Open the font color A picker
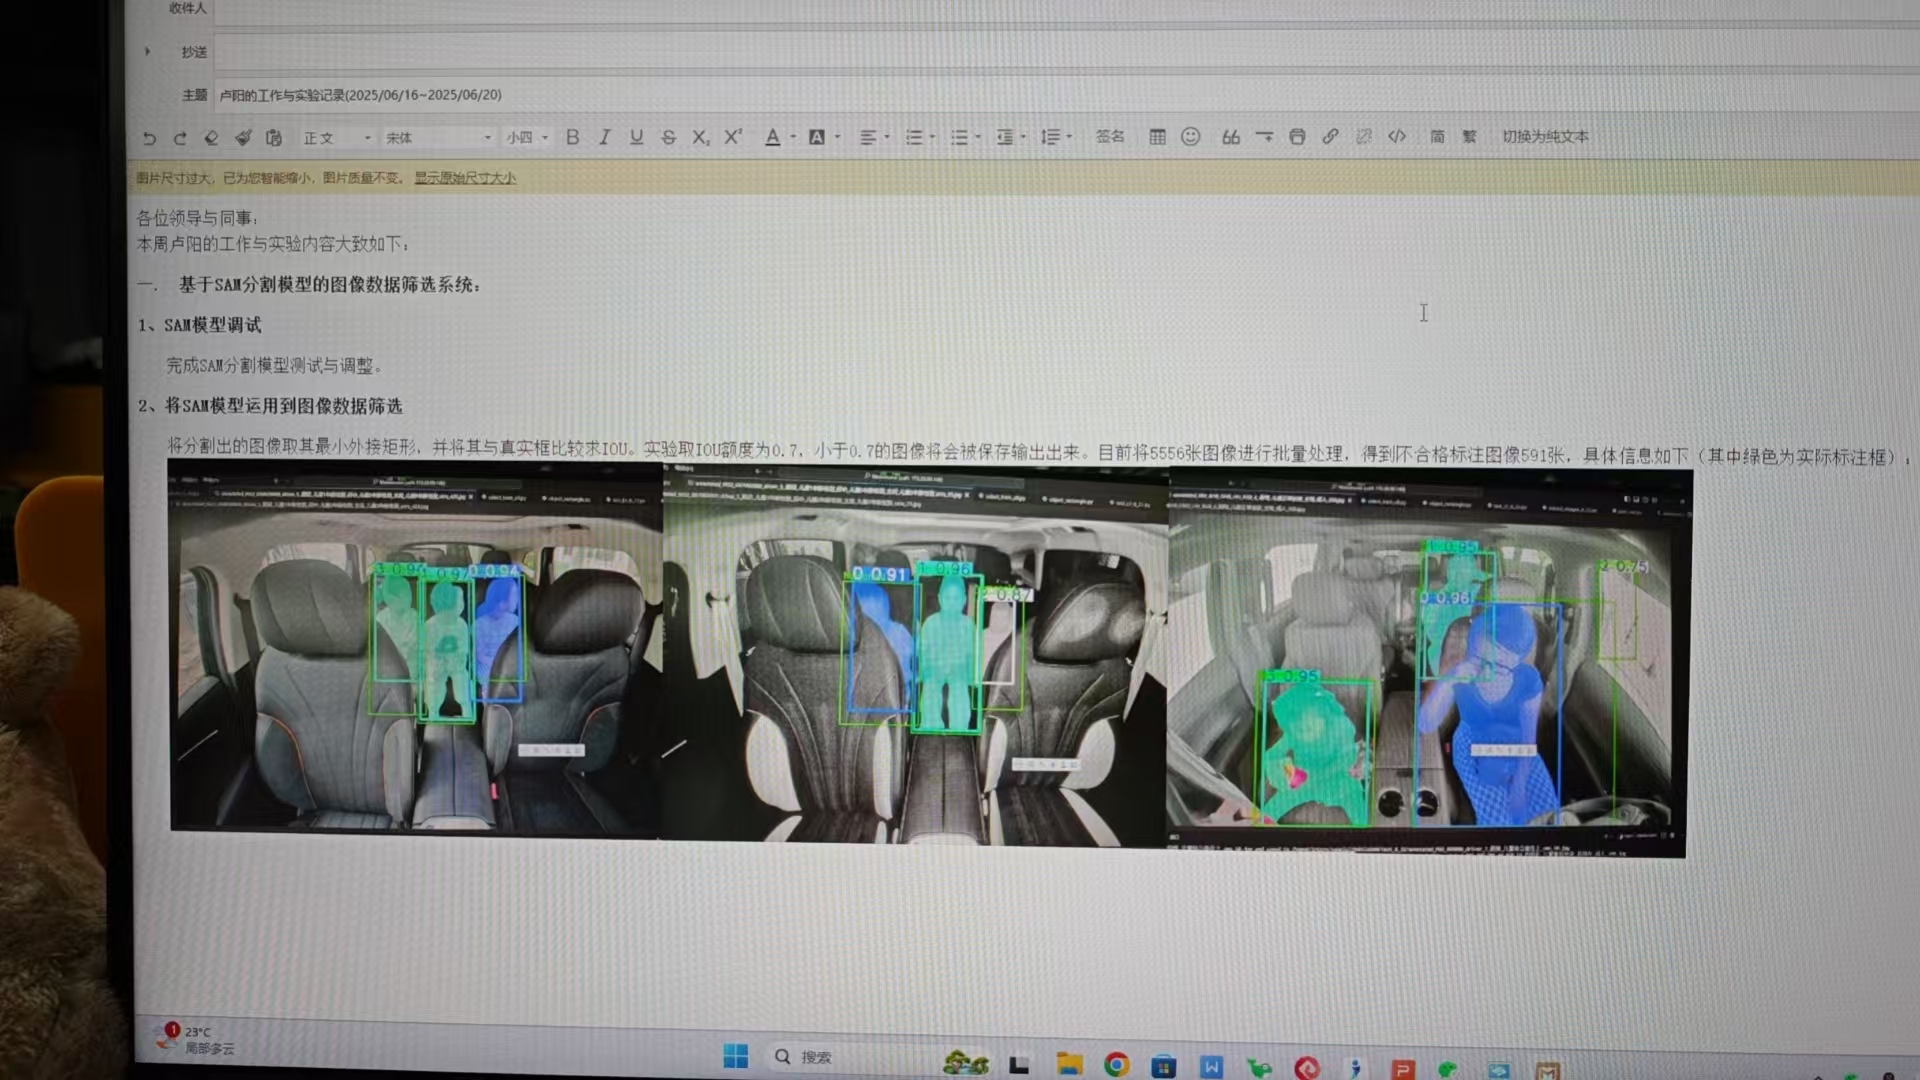The image size is (1920, 1080). (772, 138)
